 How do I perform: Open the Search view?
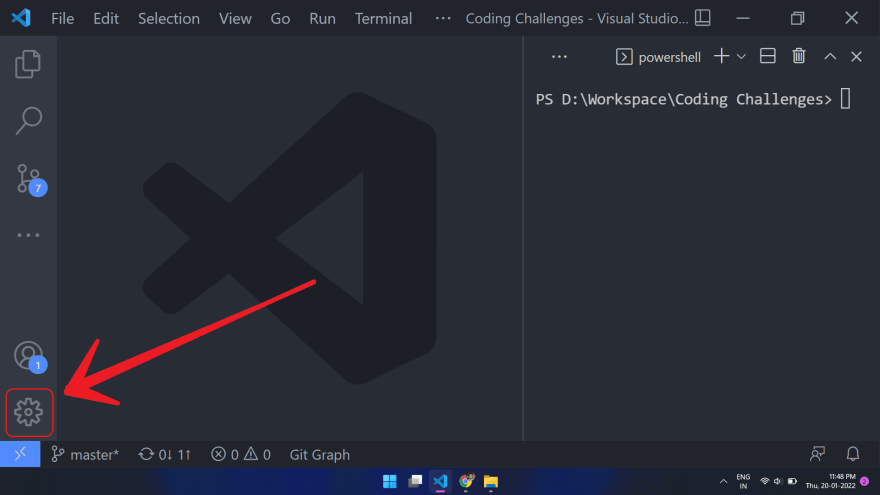coord(28,120)
